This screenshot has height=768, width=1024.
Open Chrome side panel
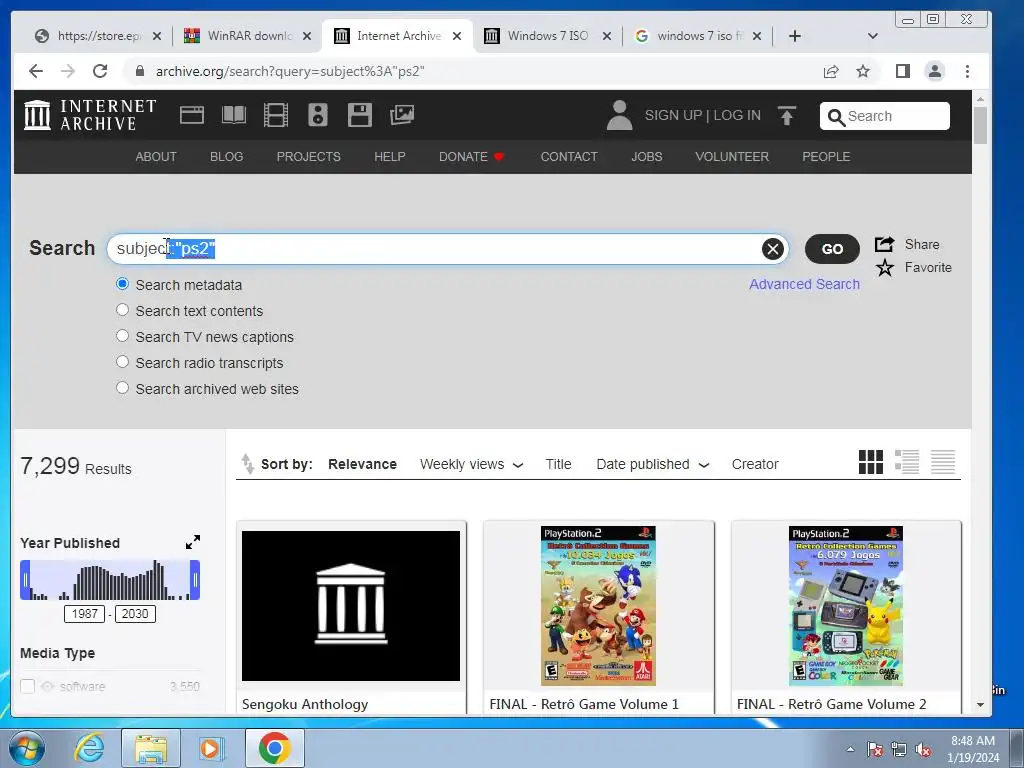coord(903,71)
